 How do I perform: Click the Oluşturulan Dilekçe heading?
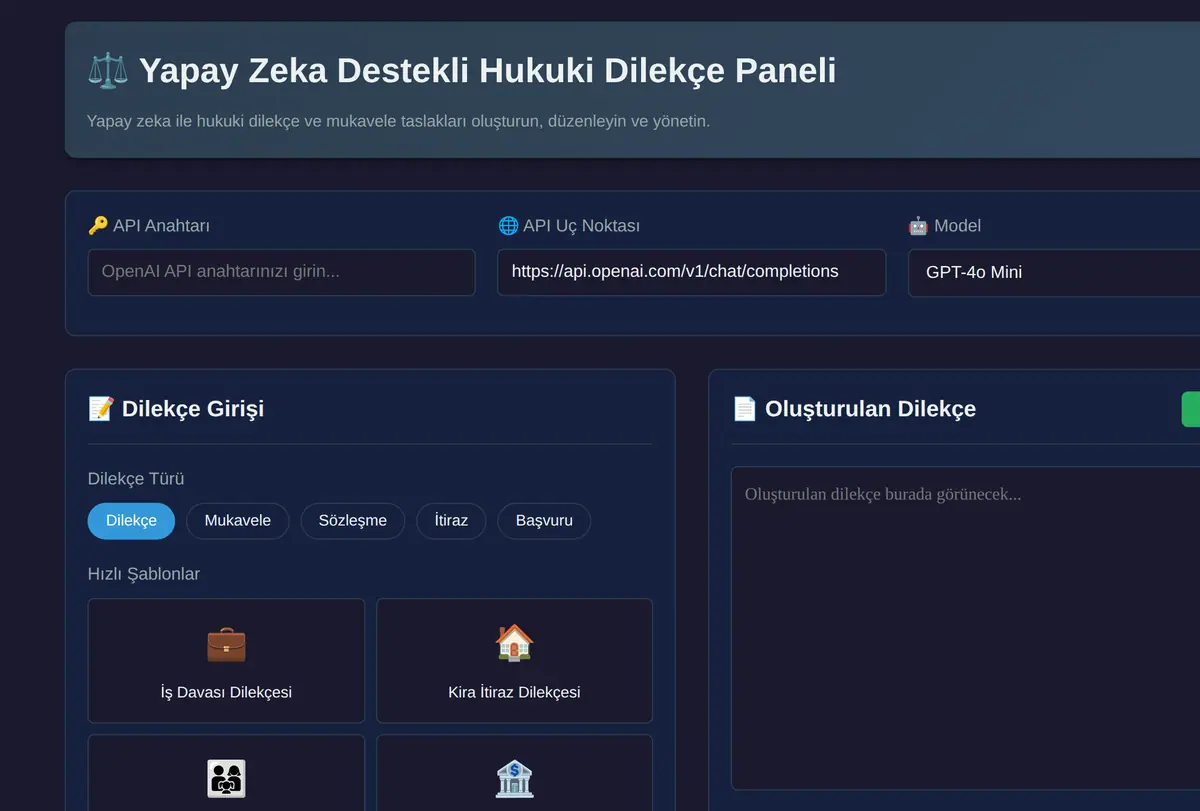click(870, 408)
